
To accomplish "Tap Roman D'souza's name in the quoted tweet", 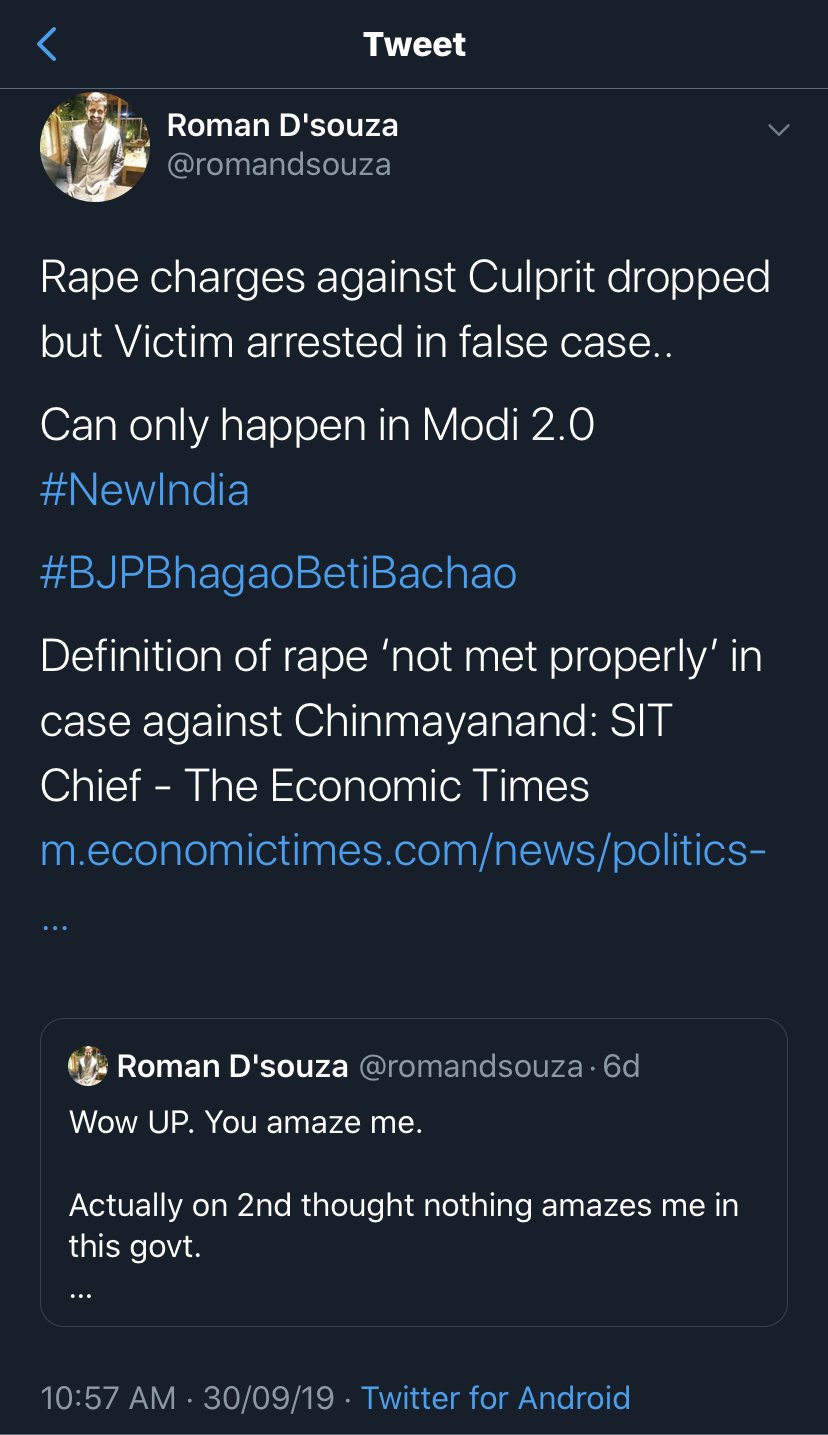I will [x=232, y=1066].
